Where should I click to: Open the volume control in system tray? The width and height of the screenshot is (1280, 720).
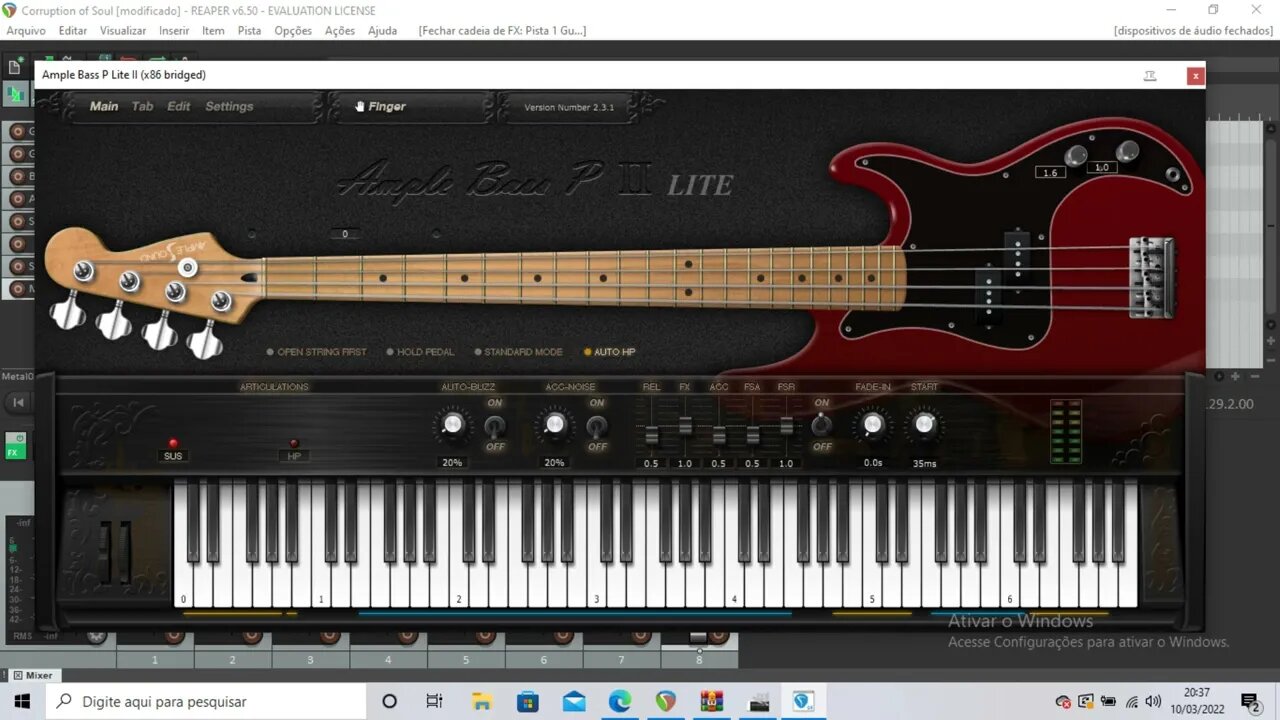1153,701
